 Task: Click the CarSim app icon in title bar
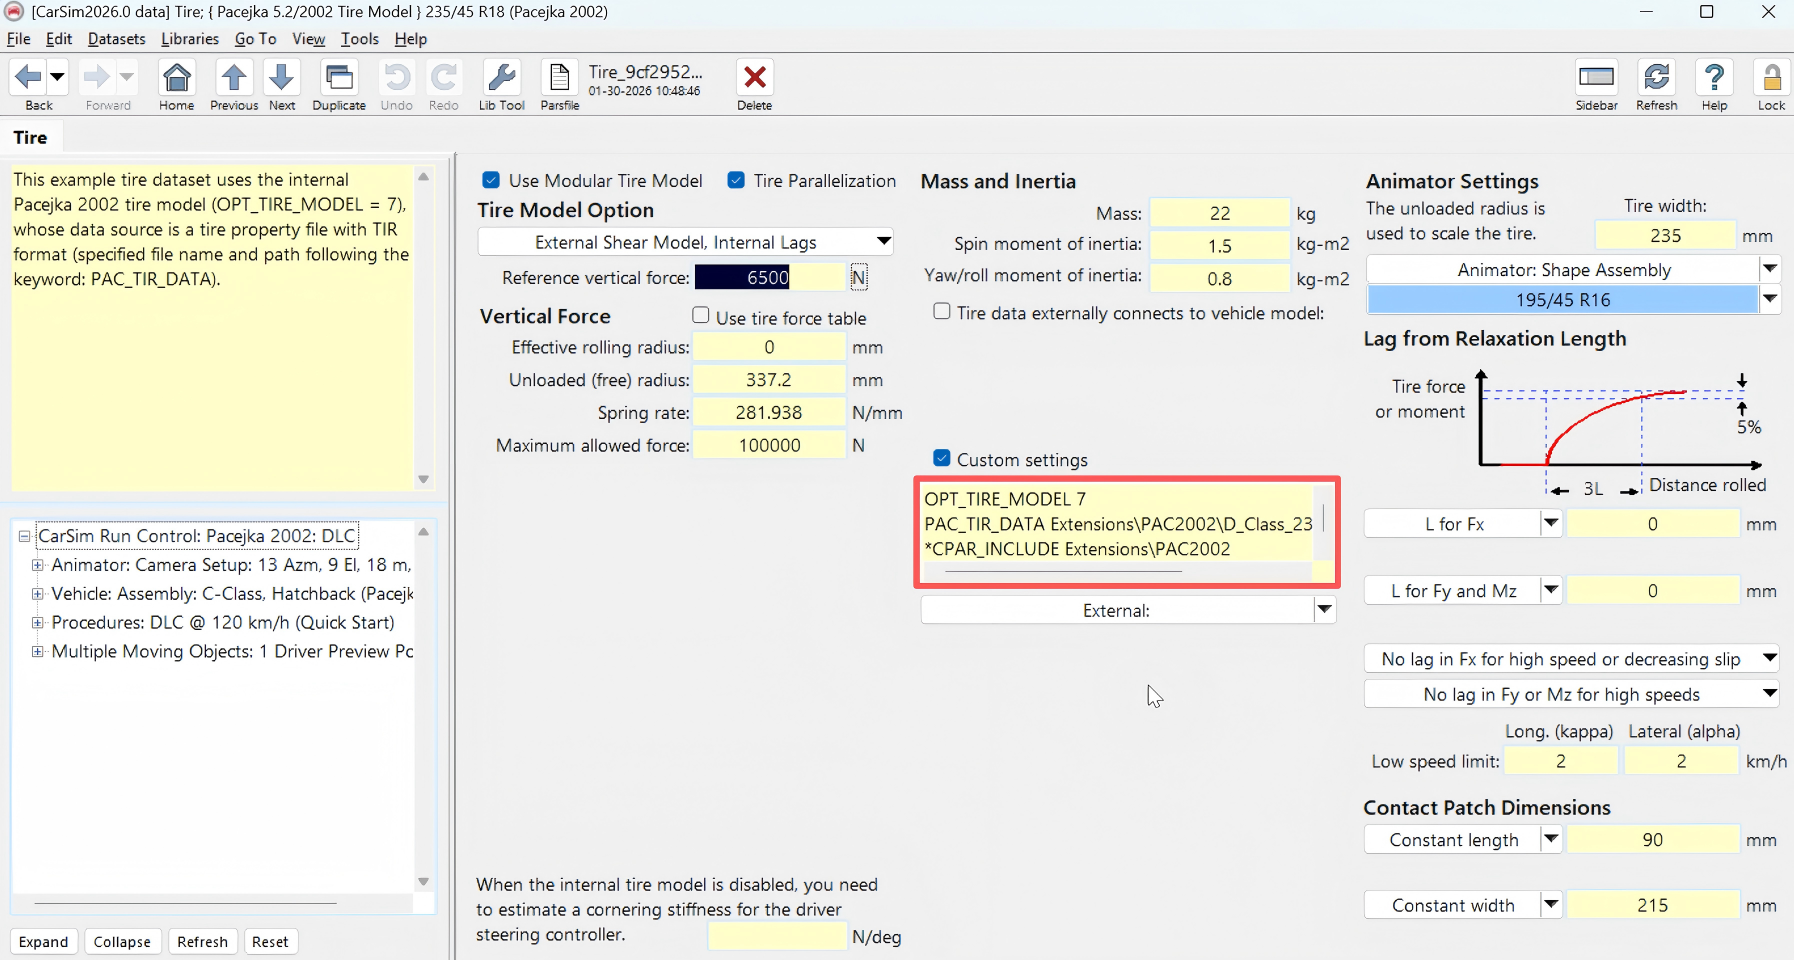click(14, 12)
